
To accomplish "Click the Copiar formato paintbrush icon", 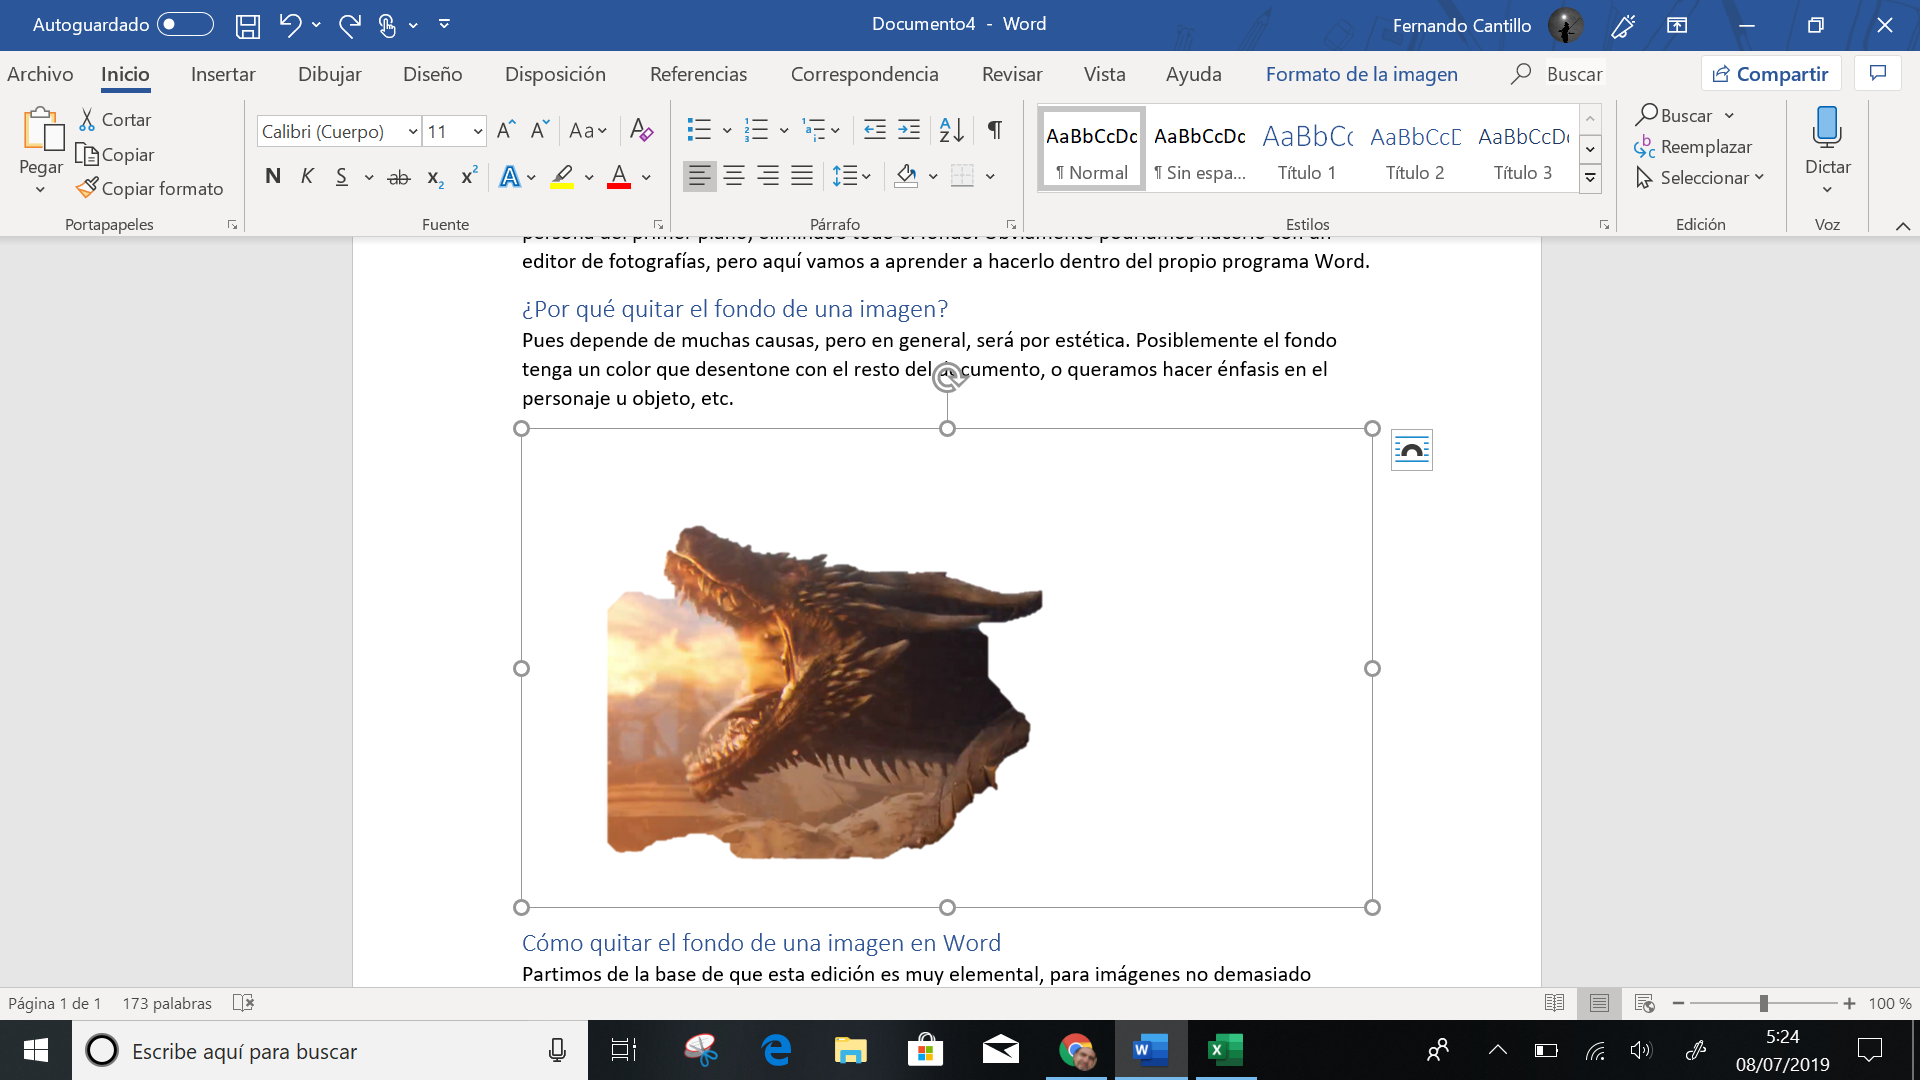I will coord(87,188).
